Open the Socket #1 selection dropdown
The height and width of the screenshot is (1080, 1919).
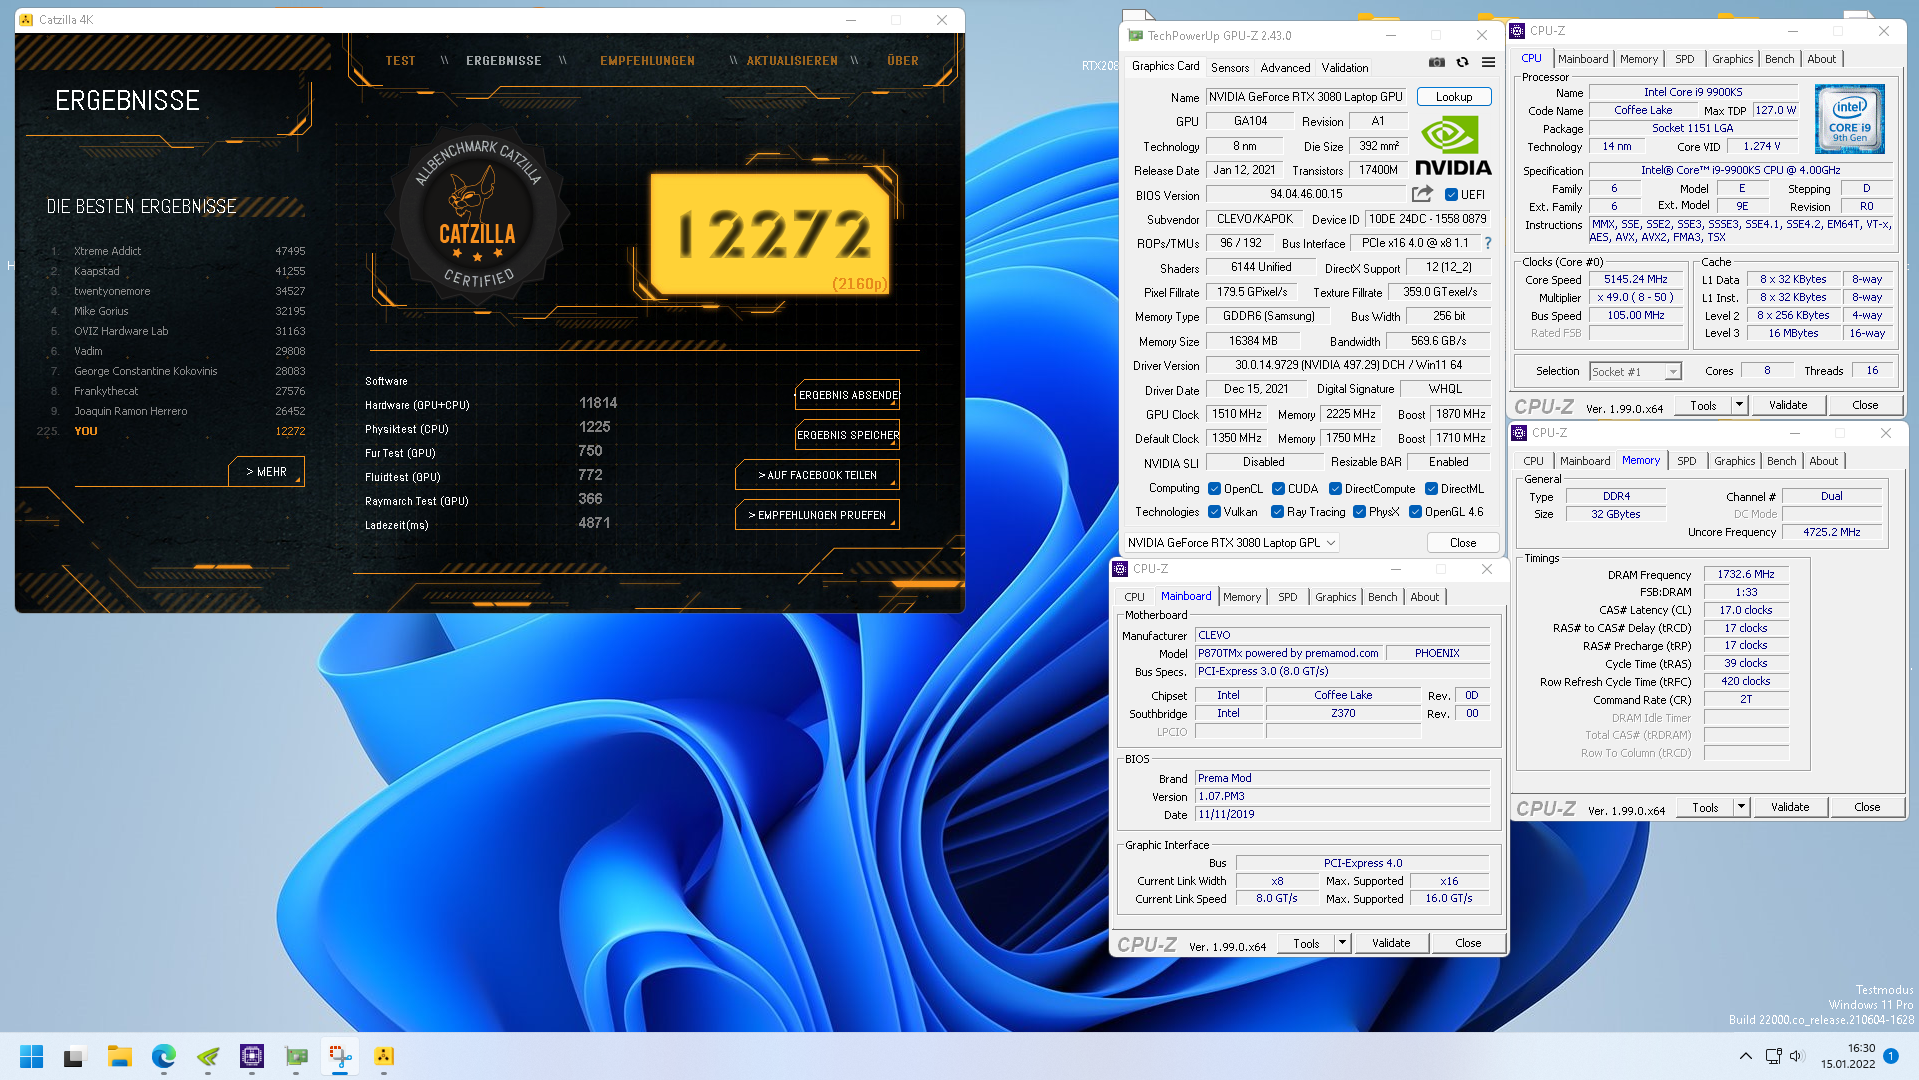tap(1635, 372)
